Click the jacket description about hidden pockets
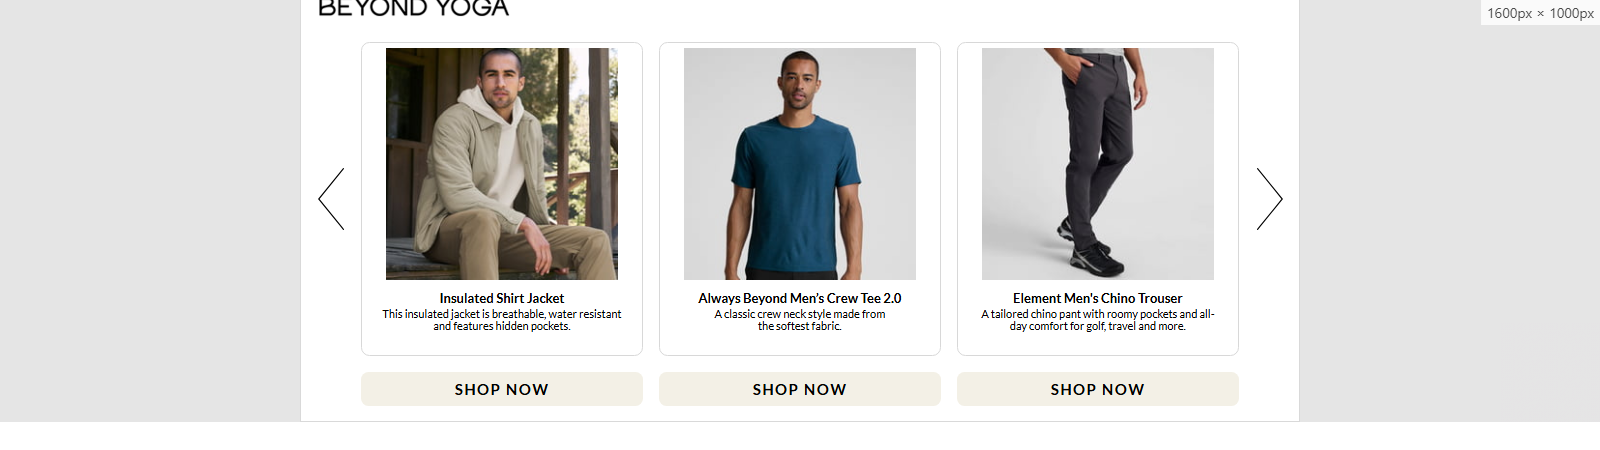 [x=502, y=320]
